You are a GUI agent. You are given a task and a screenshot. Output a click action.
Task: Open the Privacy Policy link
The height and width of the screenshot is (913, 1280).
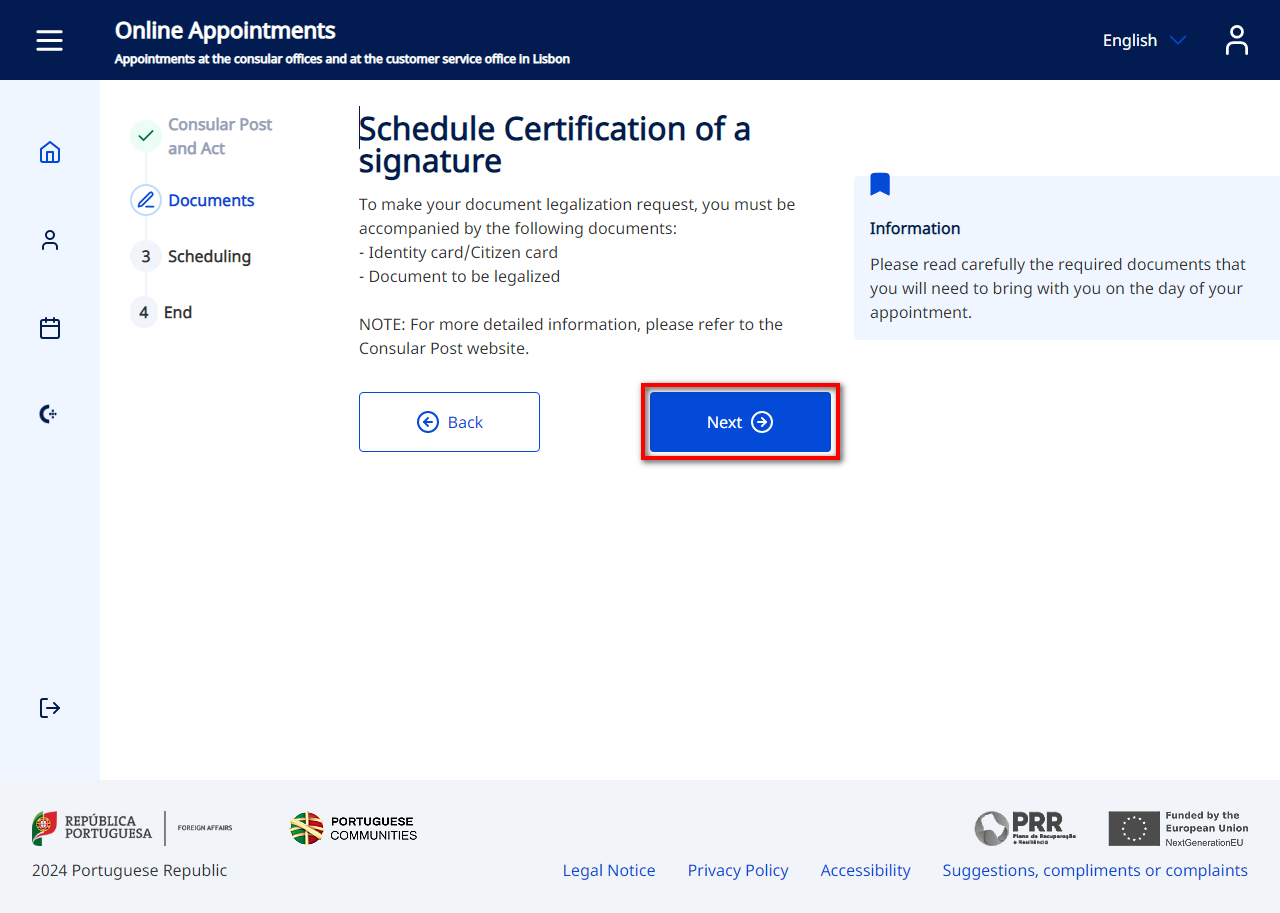[737, 870]
